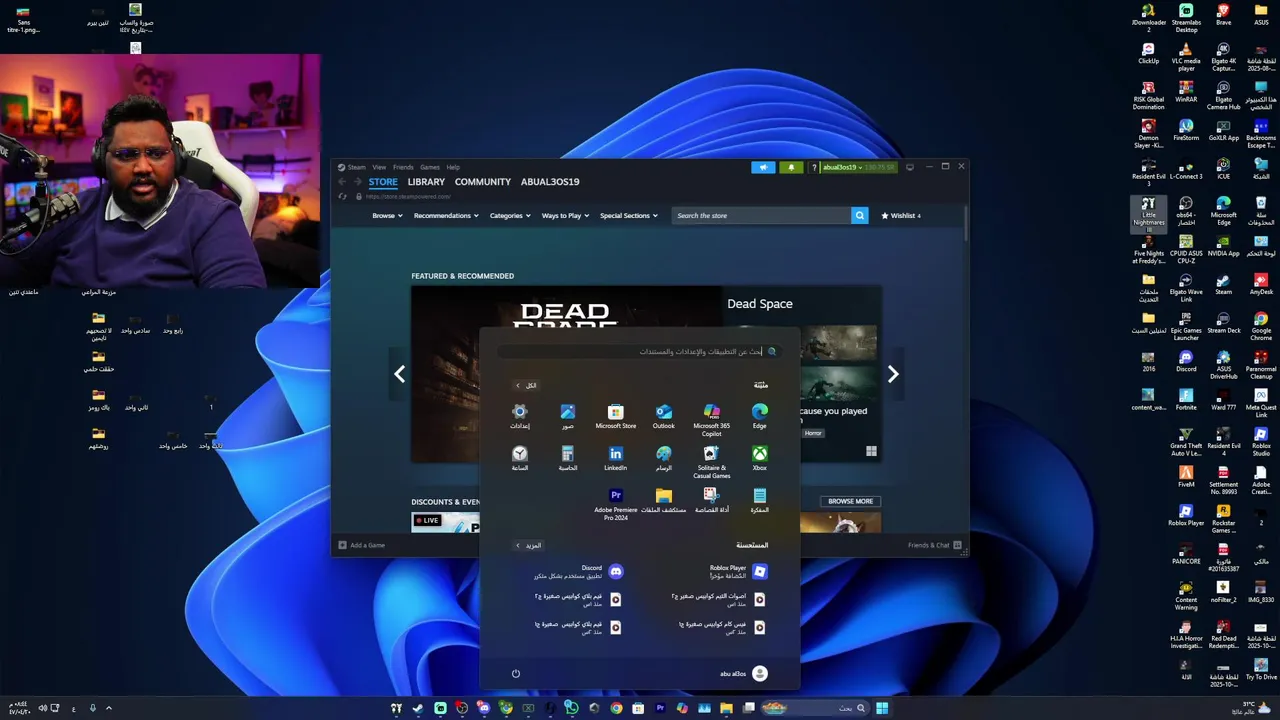Open abu al3os user account in Start menu

[744, 673]
